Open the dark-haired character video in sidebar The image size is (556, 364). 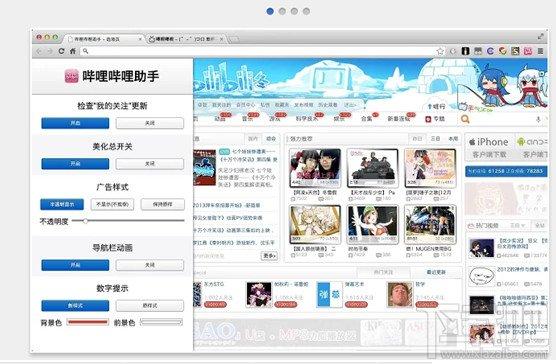point(481,248)
